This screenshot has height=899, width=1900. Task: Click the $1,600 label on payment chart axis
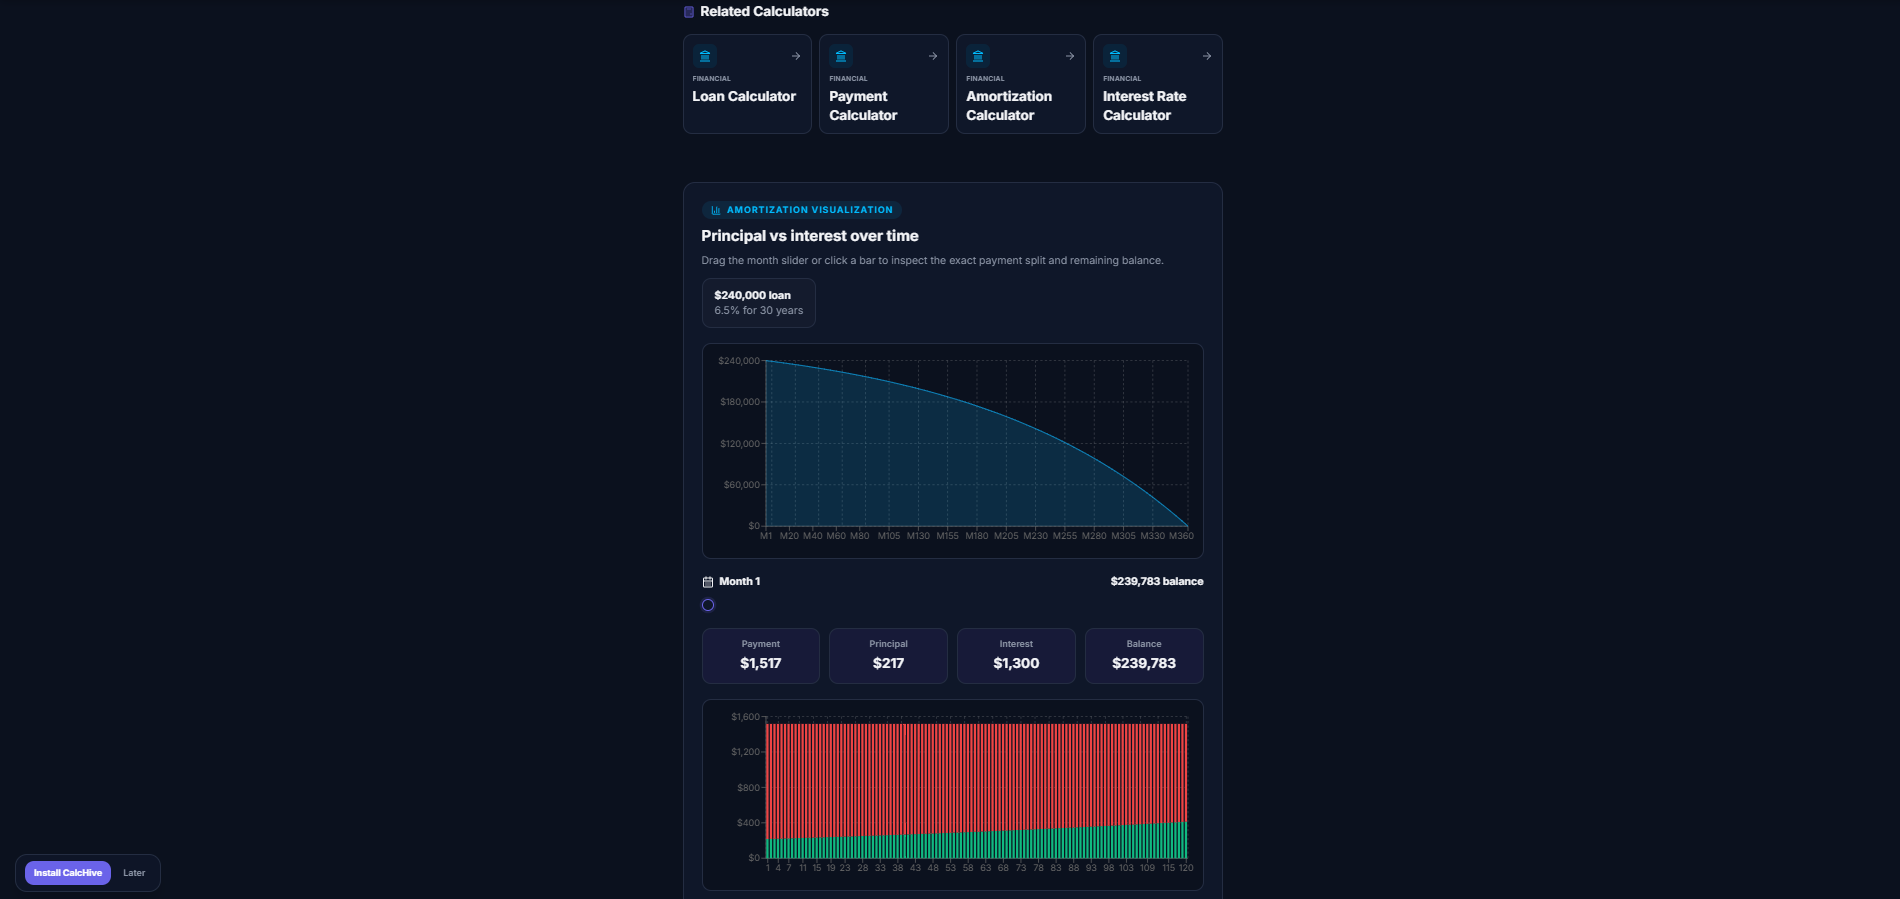[x=745, y=717]
